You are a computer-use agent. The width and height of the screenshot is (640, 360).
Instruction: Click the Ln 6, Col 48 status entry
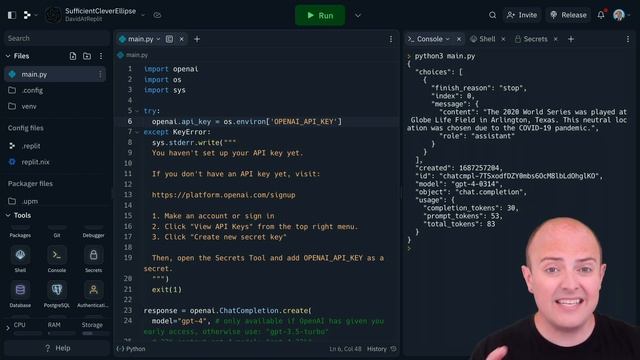coord(345,349)
